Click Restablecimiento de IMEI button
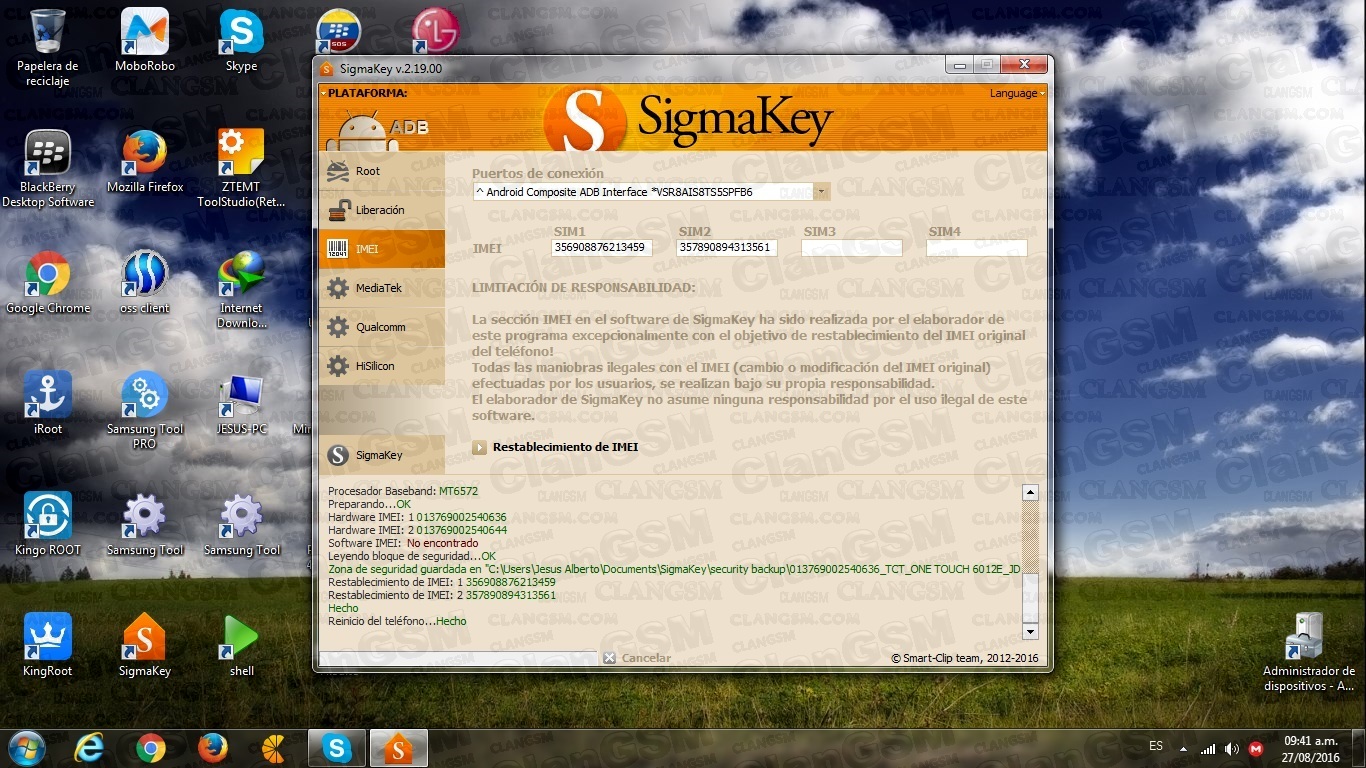The height and width of the screenshot is (768, 1366). click(555, 447)
